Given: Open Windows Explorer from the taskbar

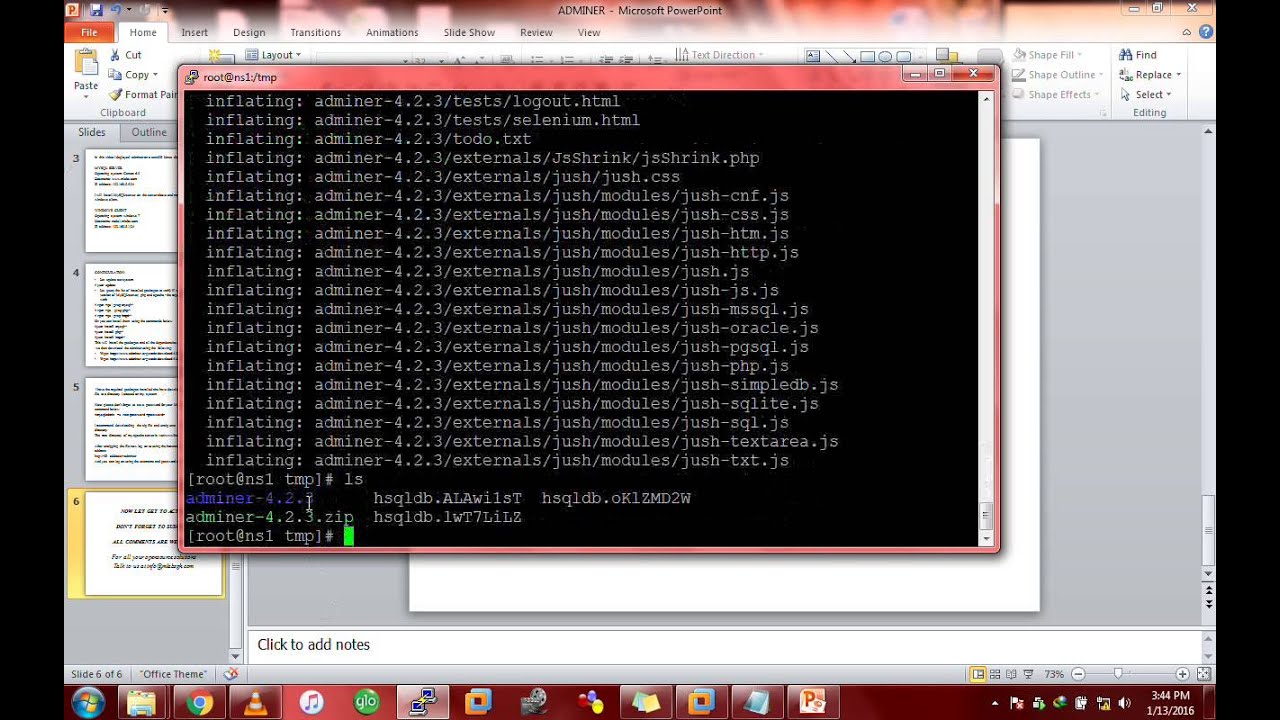Looking at the screenshot, I should pyautogui.click(x=143, y=702).
